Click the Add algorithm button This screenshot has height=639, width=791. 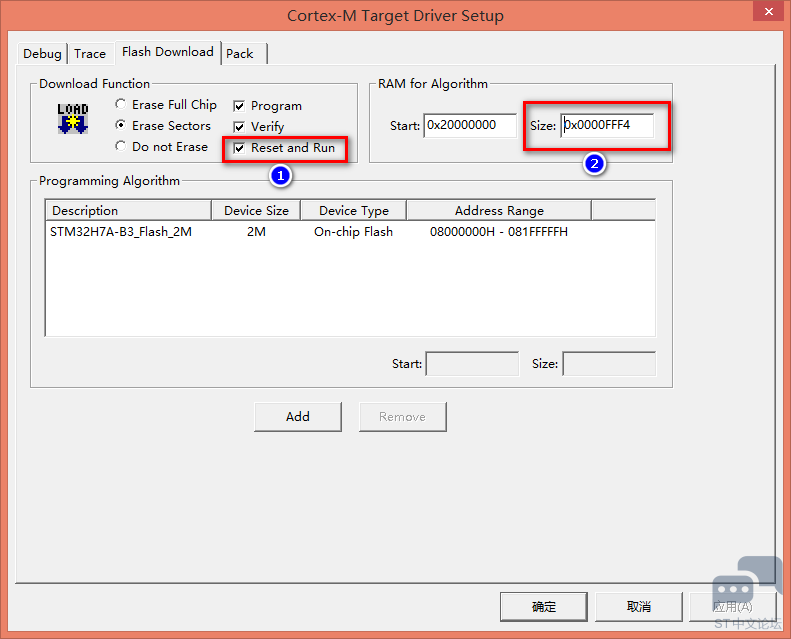coord(298,417)
